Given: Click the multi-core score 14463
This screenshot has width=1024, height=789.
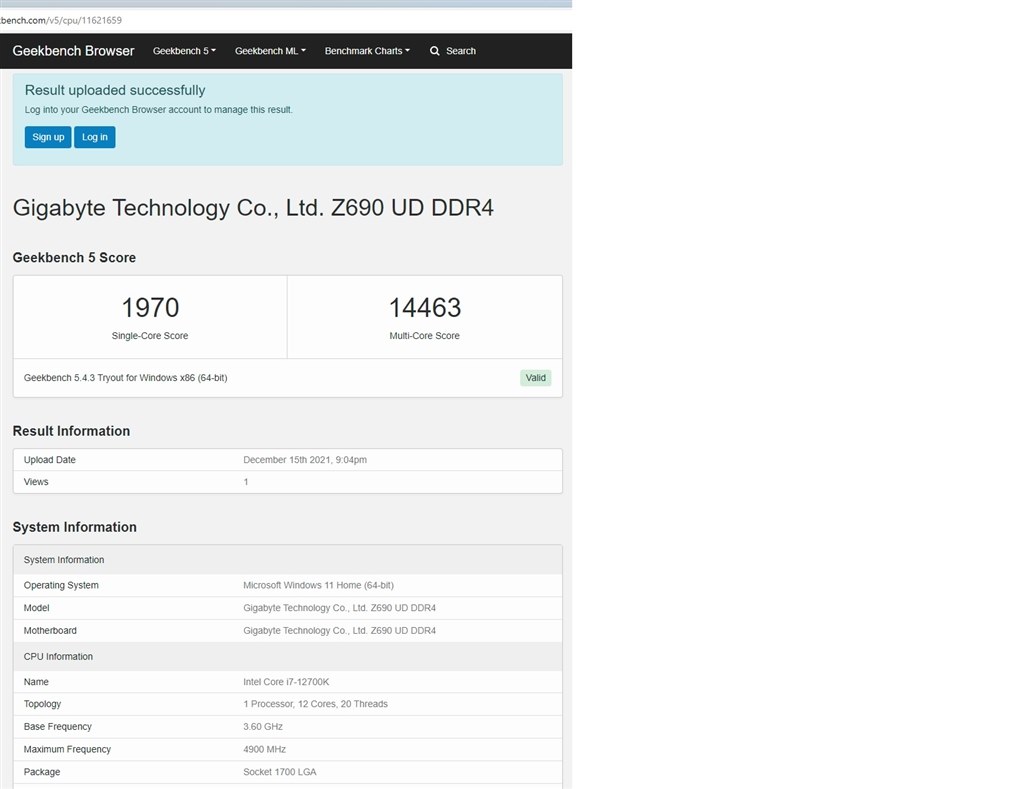Looking at the screenshot, I should [424, 308].
